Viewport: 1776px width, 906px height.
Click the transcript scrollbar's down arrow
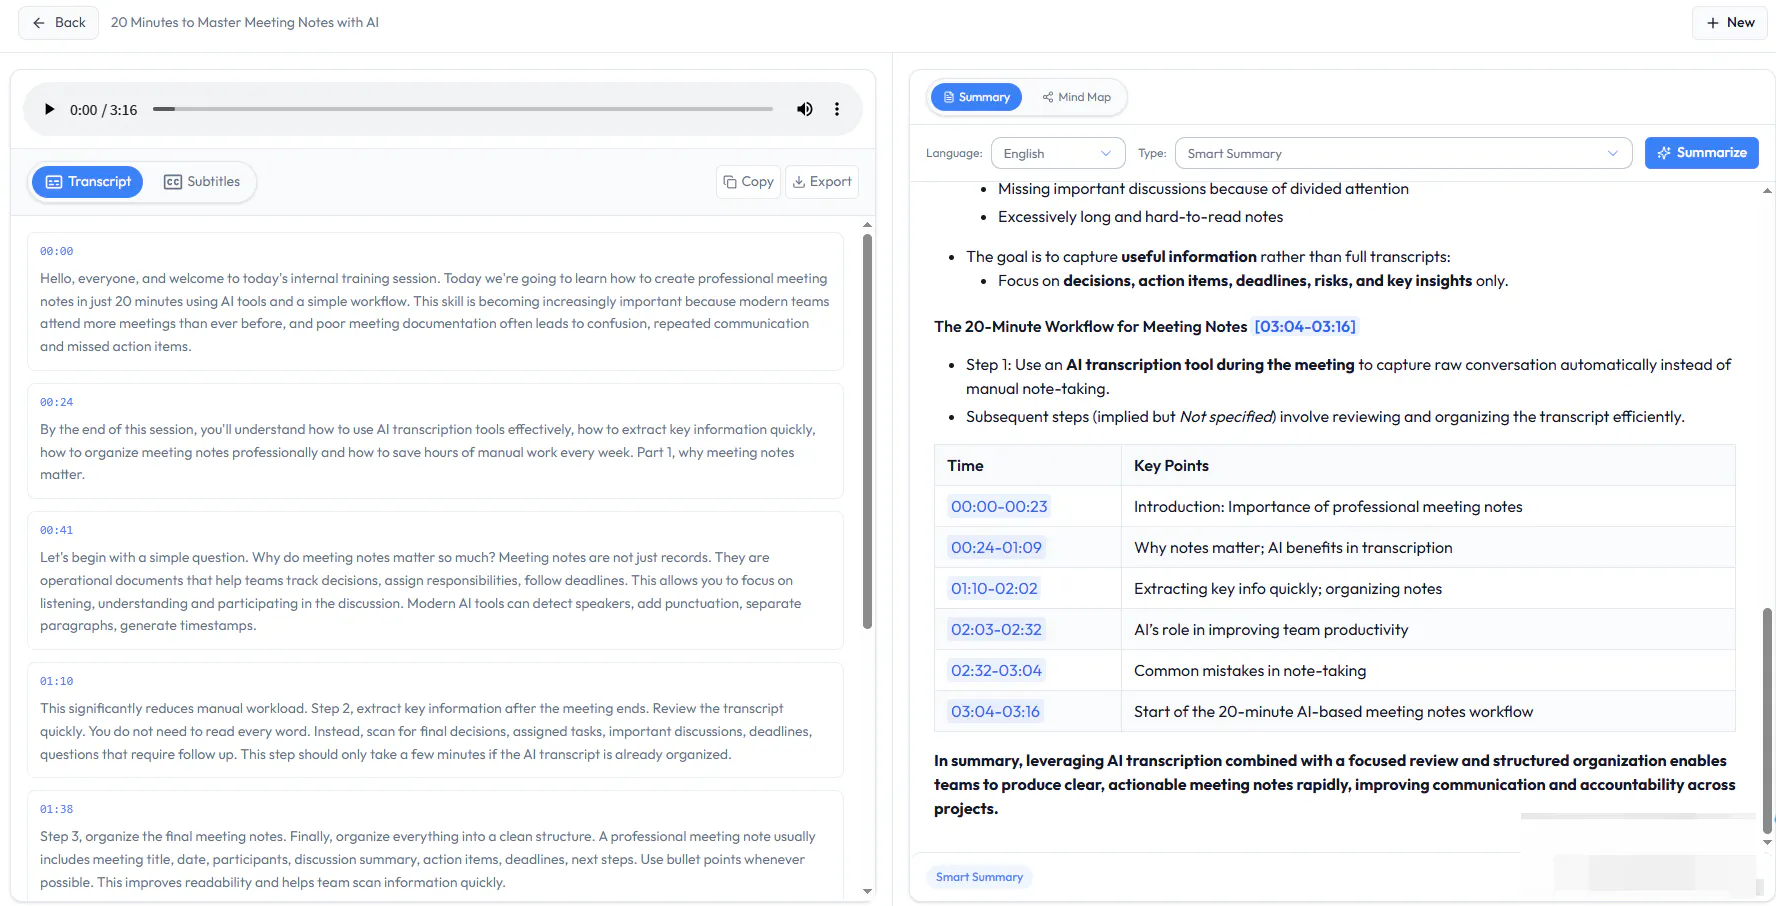[x=867, y=891]
